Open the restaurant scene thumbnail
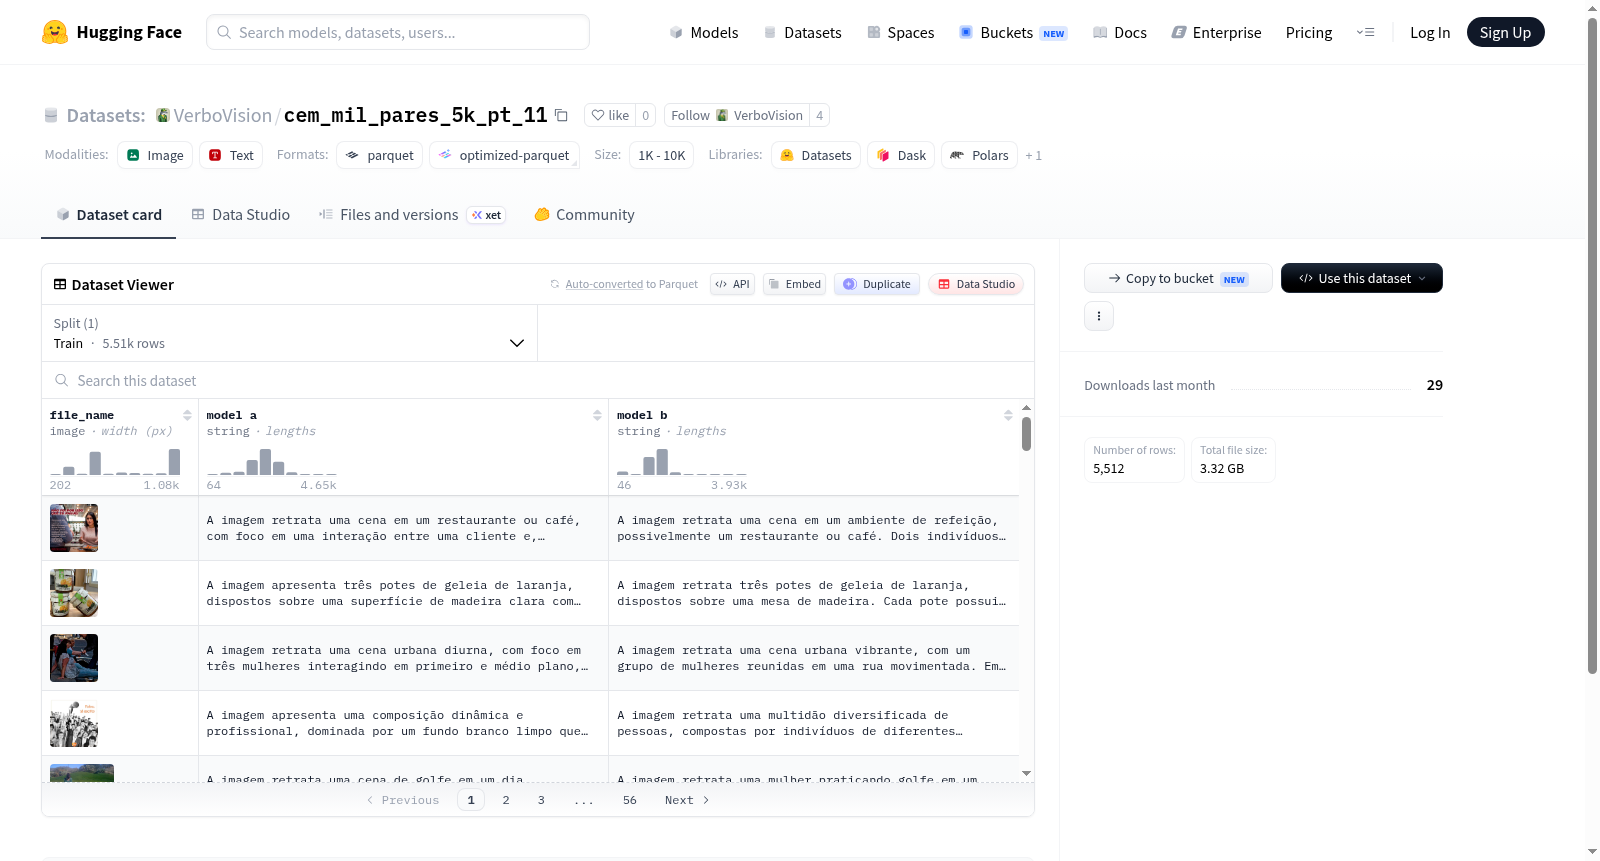1600x861 pixels. pyautogui.click(x=74, y=528)
